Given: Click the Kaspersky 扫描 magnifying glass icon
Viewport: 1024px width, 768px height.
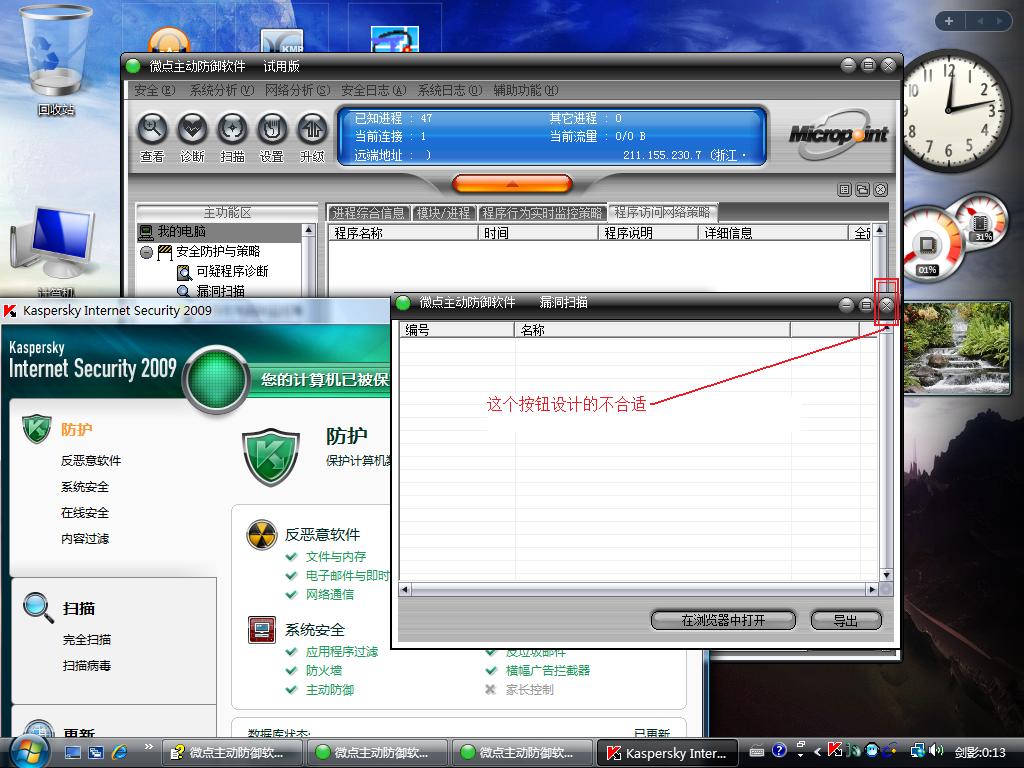Looking at the screenshot, I should click(x=38, y=607).
